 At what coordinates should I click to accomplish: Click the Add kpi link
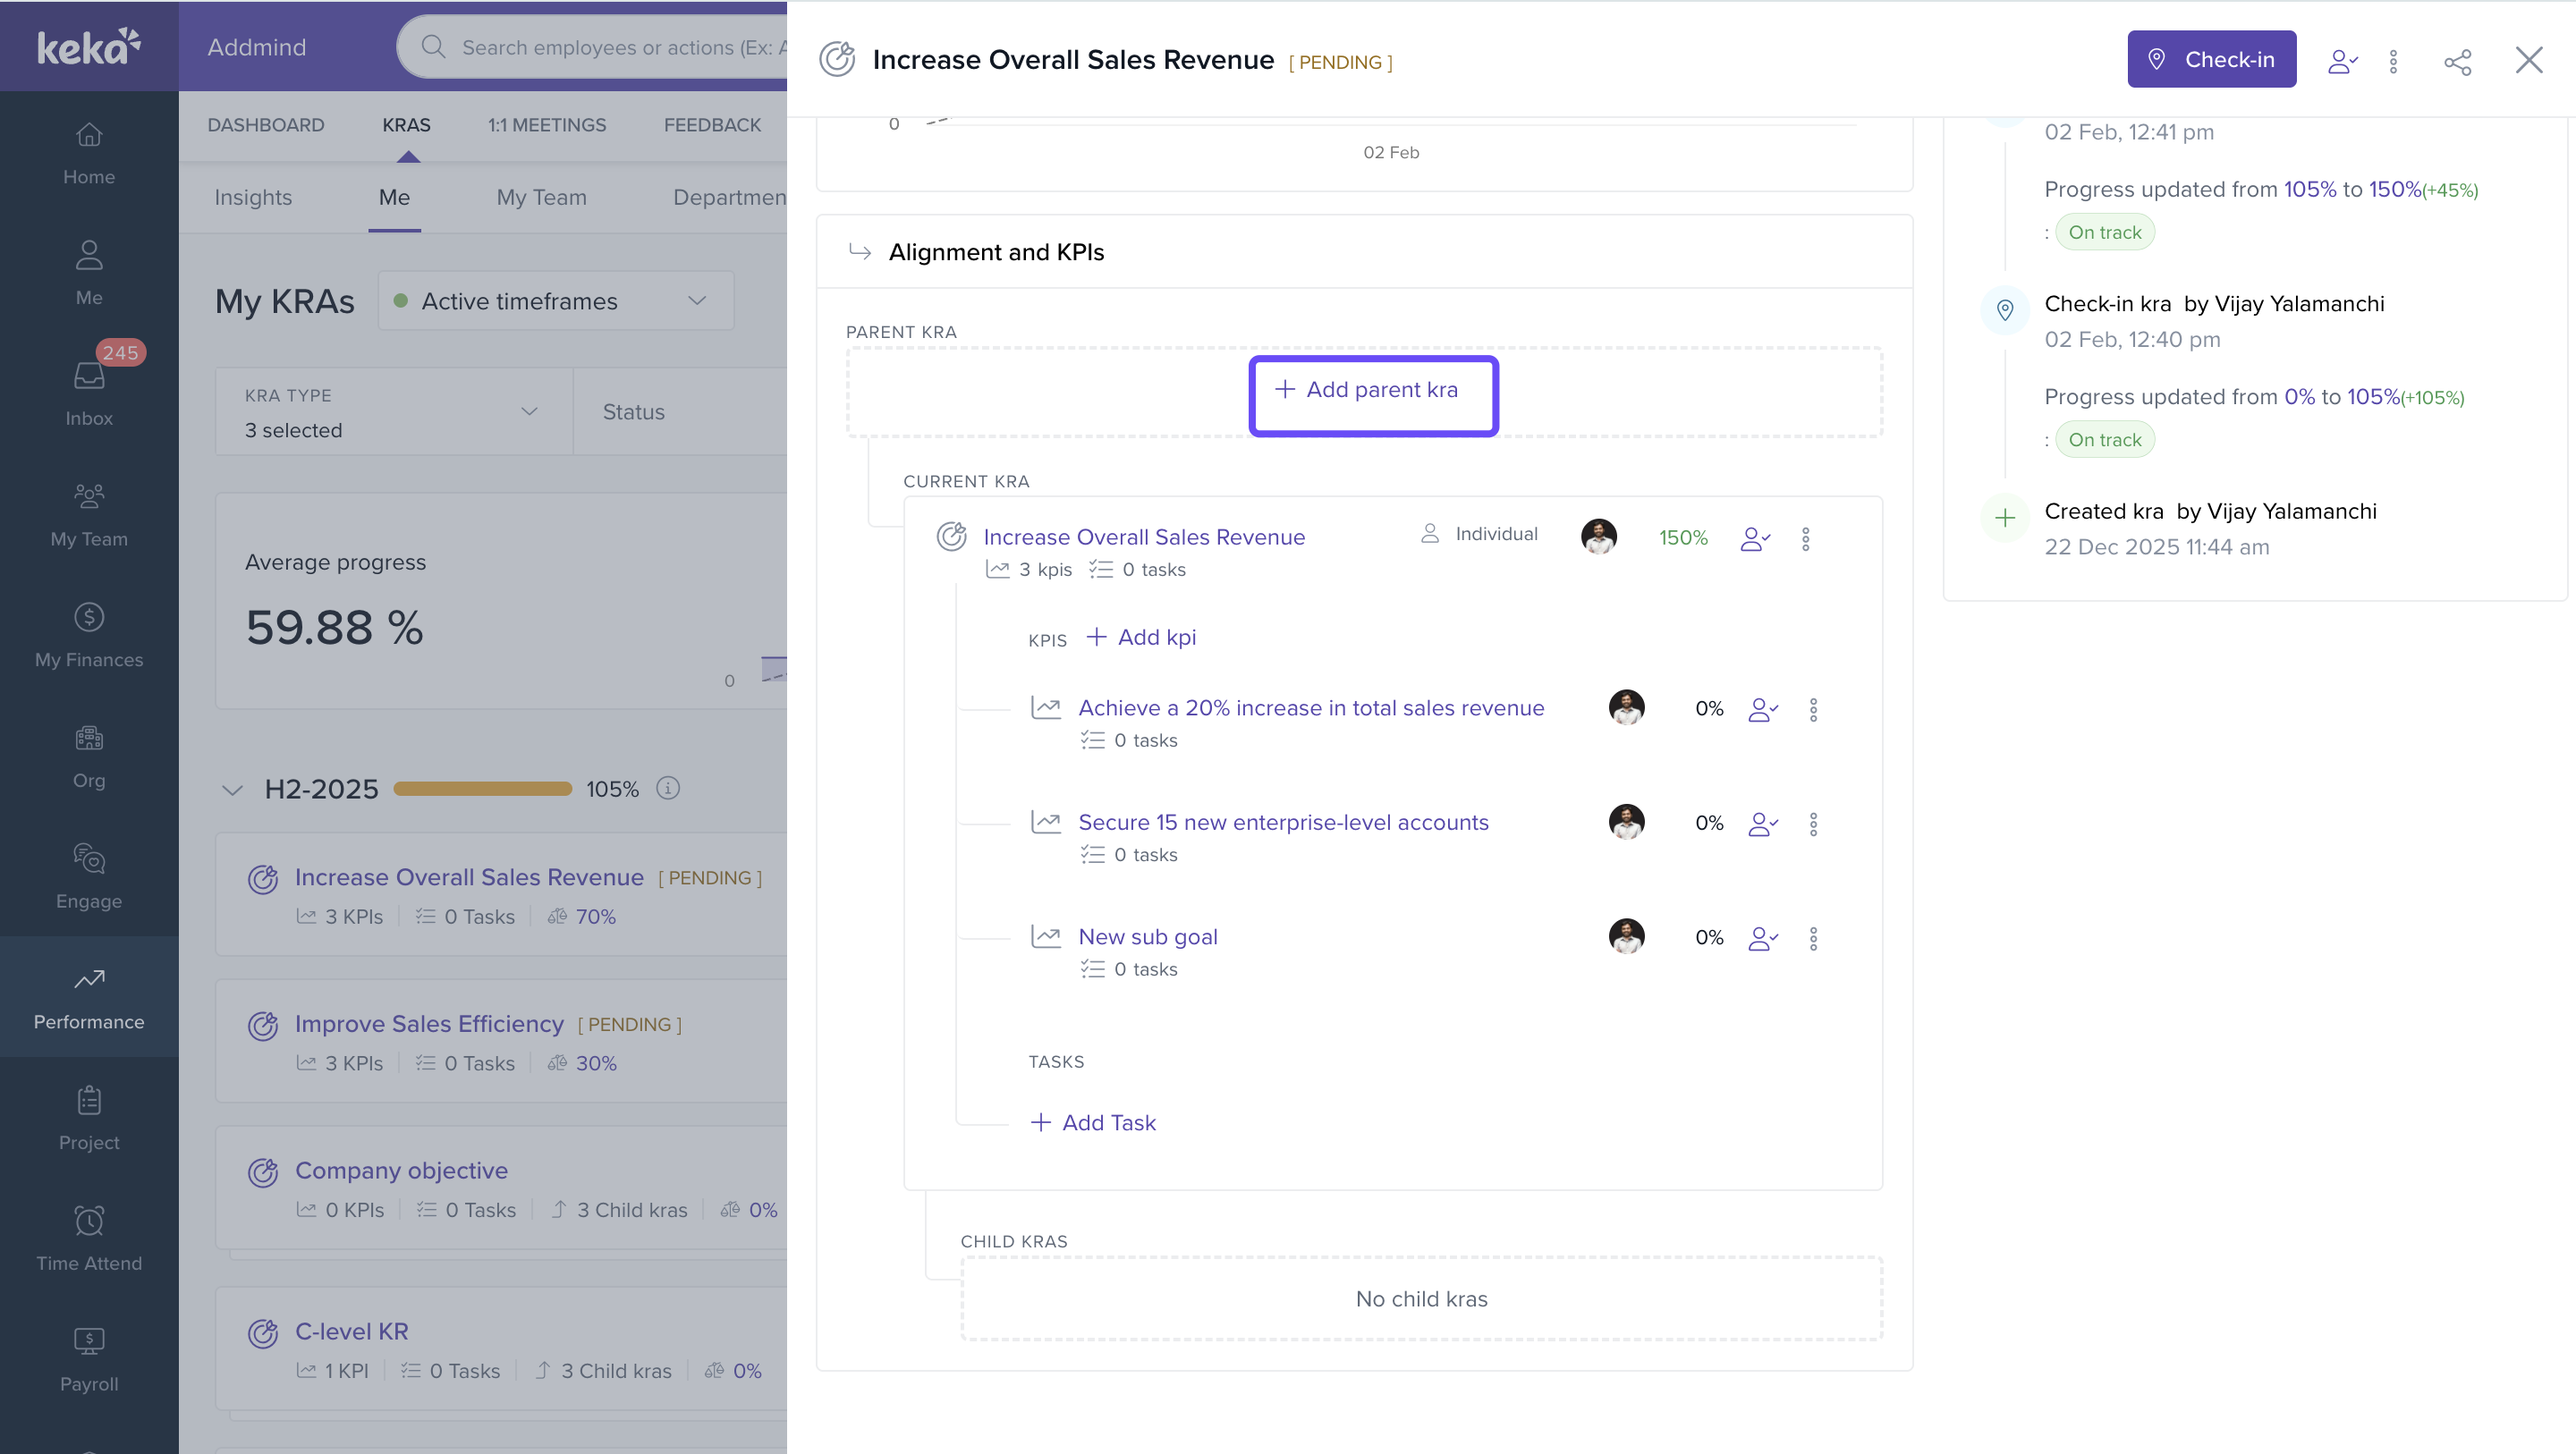point(1142,637)
